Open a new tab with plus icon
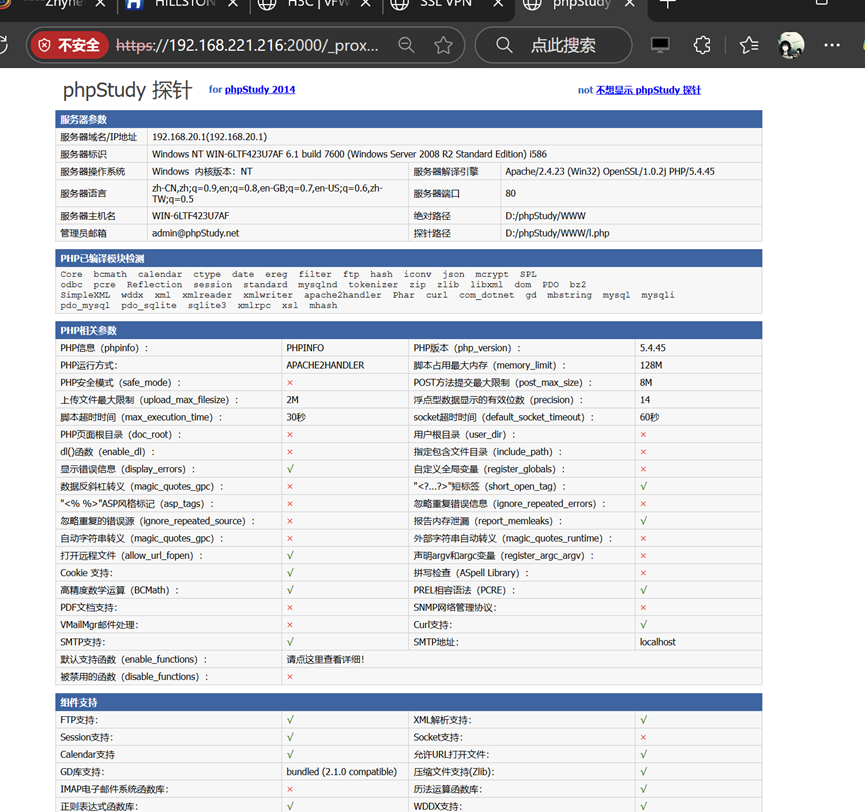Screen dimensions: 865x812 [x=668, y=3]
